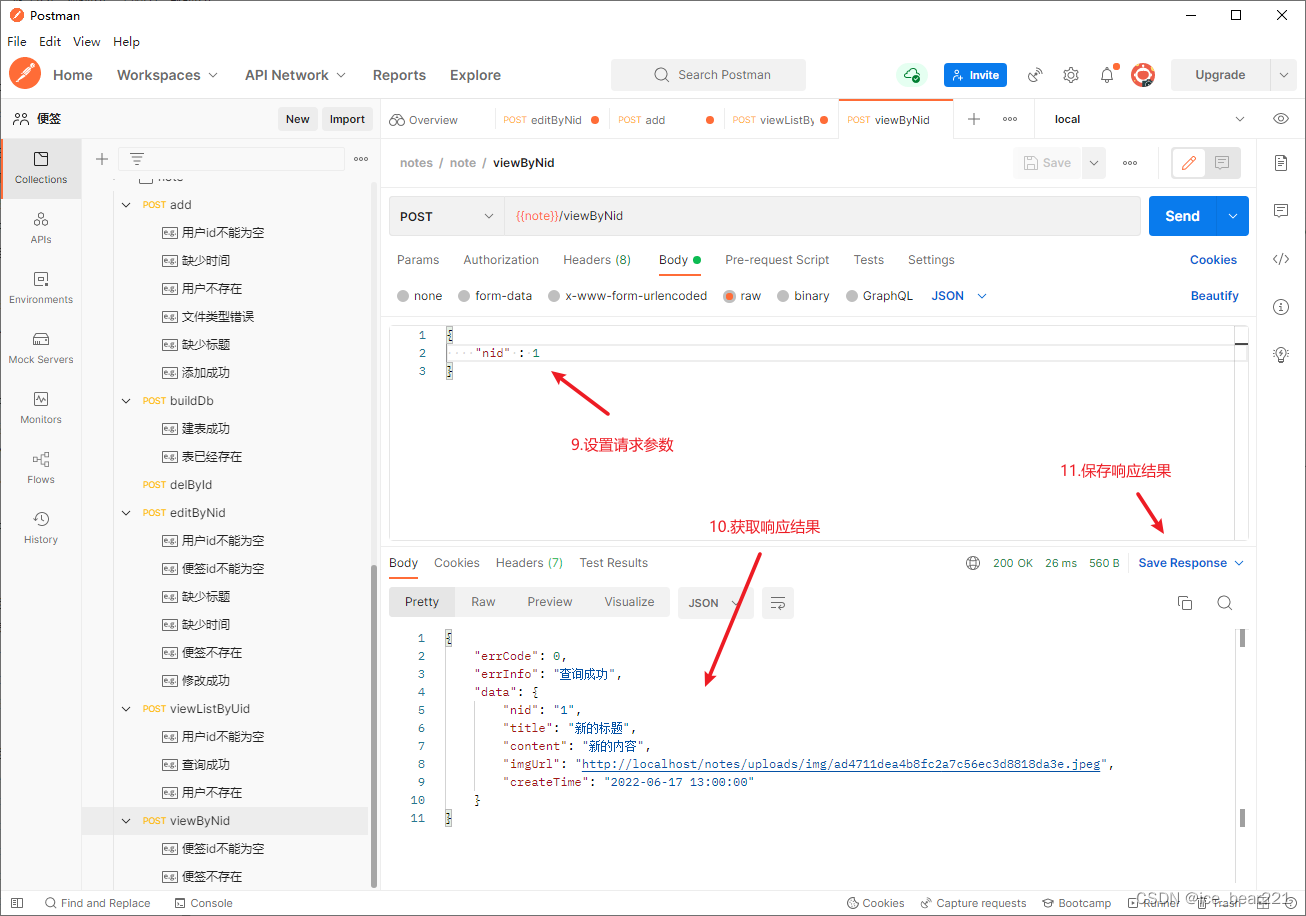Click the Search Postman box
The height and width of the screenshot is (916, 1306).
tap(708, 75)
